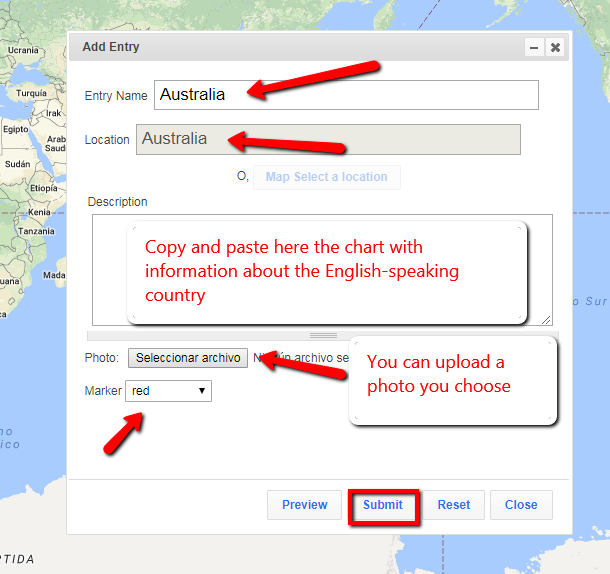Select Etiopía on the map

coord(43,188)
